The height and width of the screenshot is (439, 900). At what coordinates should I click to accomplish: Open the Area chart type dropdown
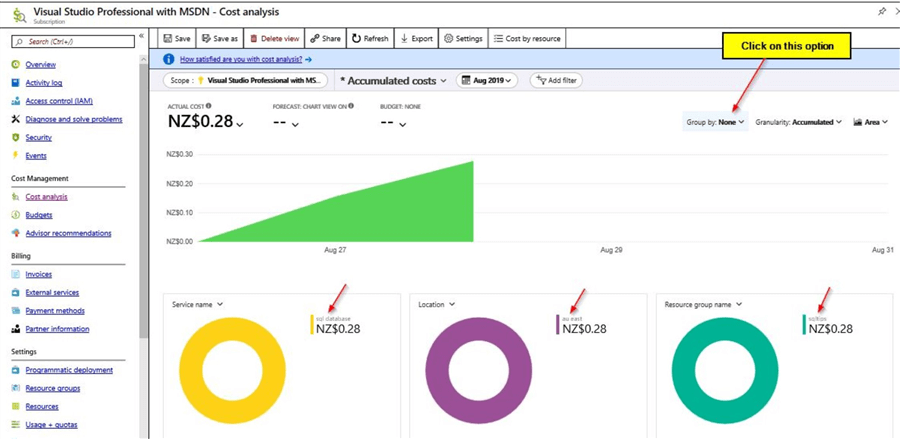[871, 122]
